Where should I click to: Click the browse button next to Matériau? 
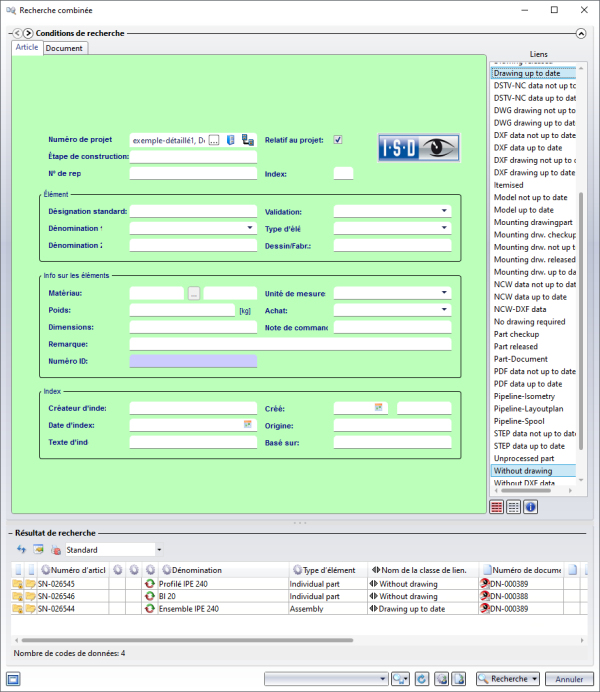point(194,293)
